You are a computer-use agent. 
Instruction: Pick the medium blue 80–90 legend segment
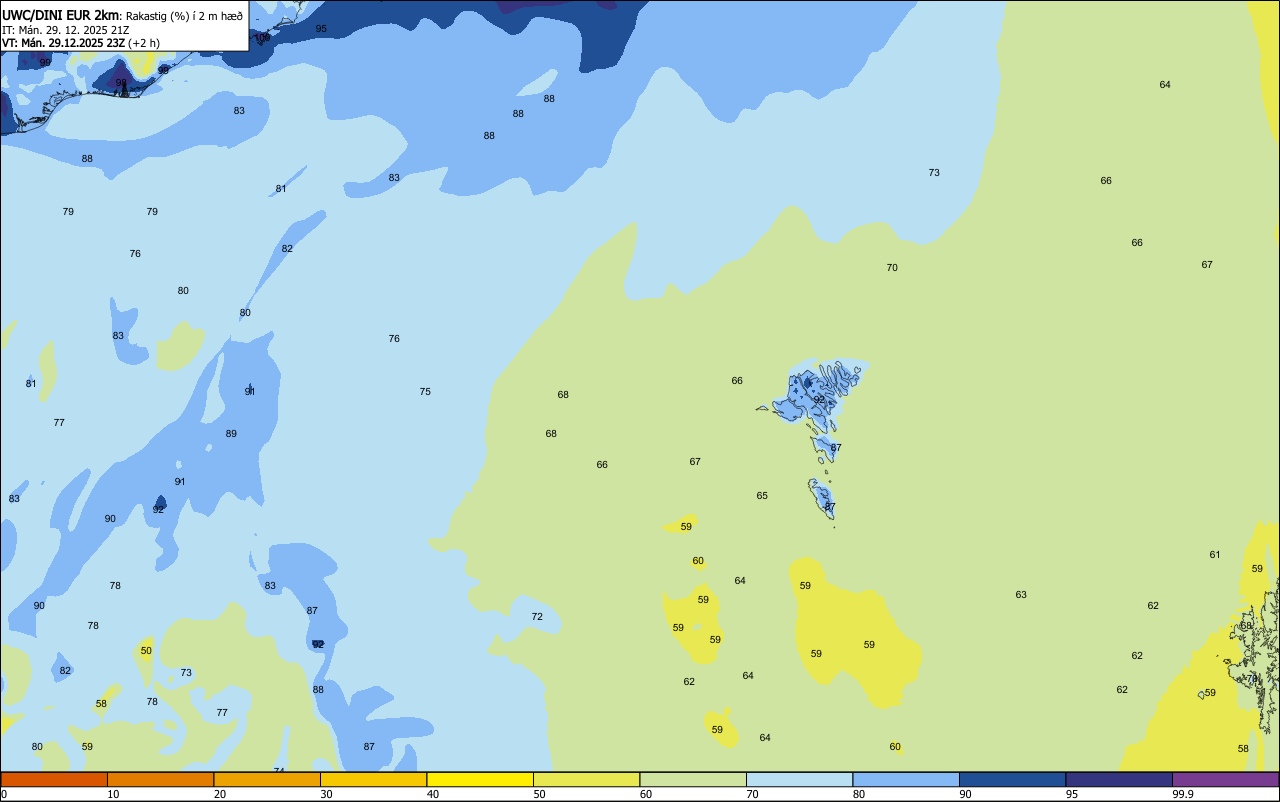(906, 779)
